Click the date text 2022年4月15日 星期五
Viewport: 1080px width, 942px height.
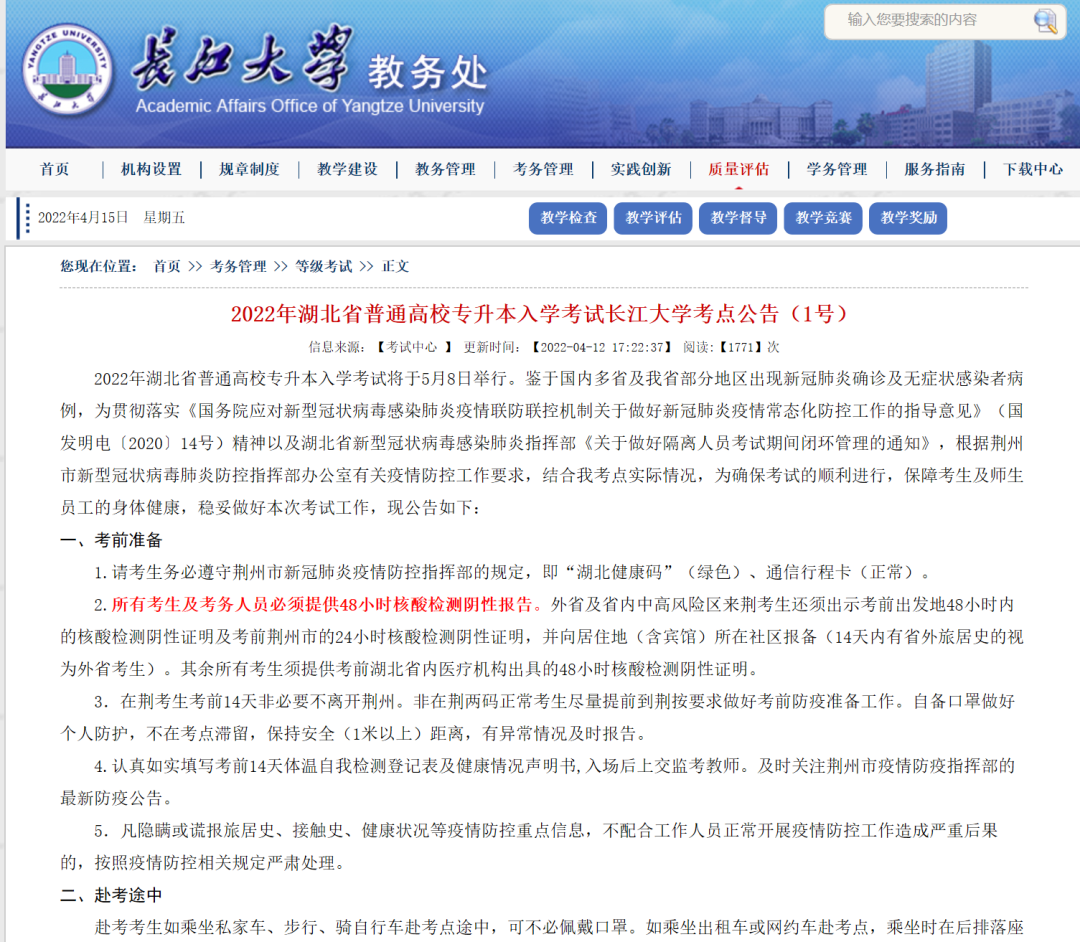click(x=112, y=218)
